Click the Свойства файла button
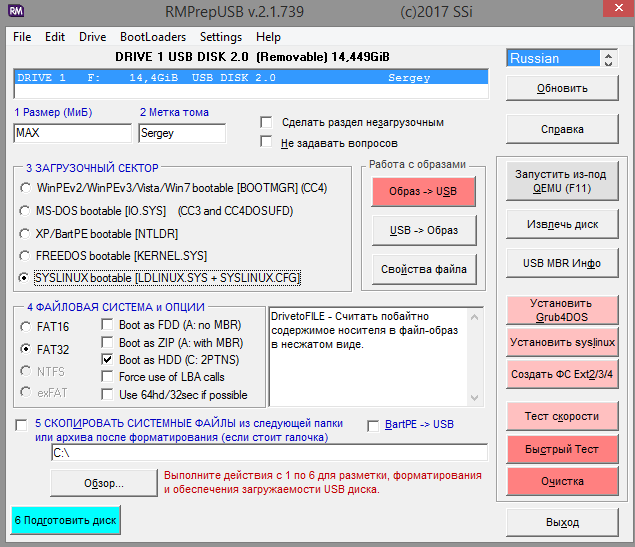 tap(424, 269)
